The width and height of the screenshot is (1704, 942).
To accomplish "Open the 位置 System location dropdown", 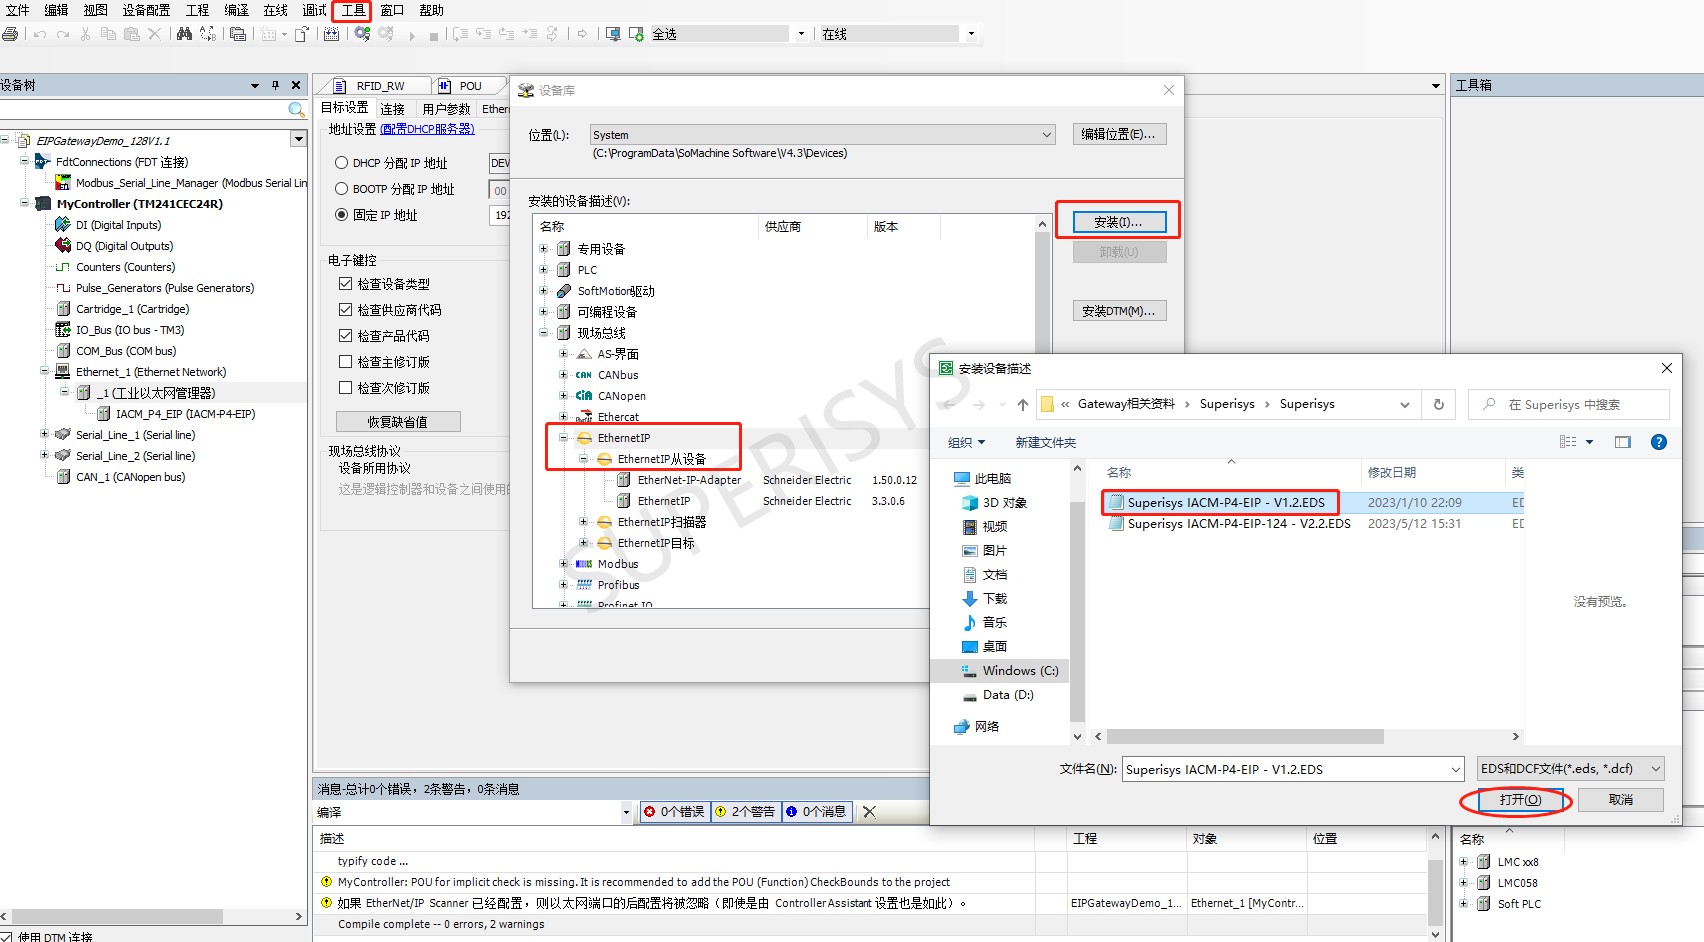I will (1046, 135).
